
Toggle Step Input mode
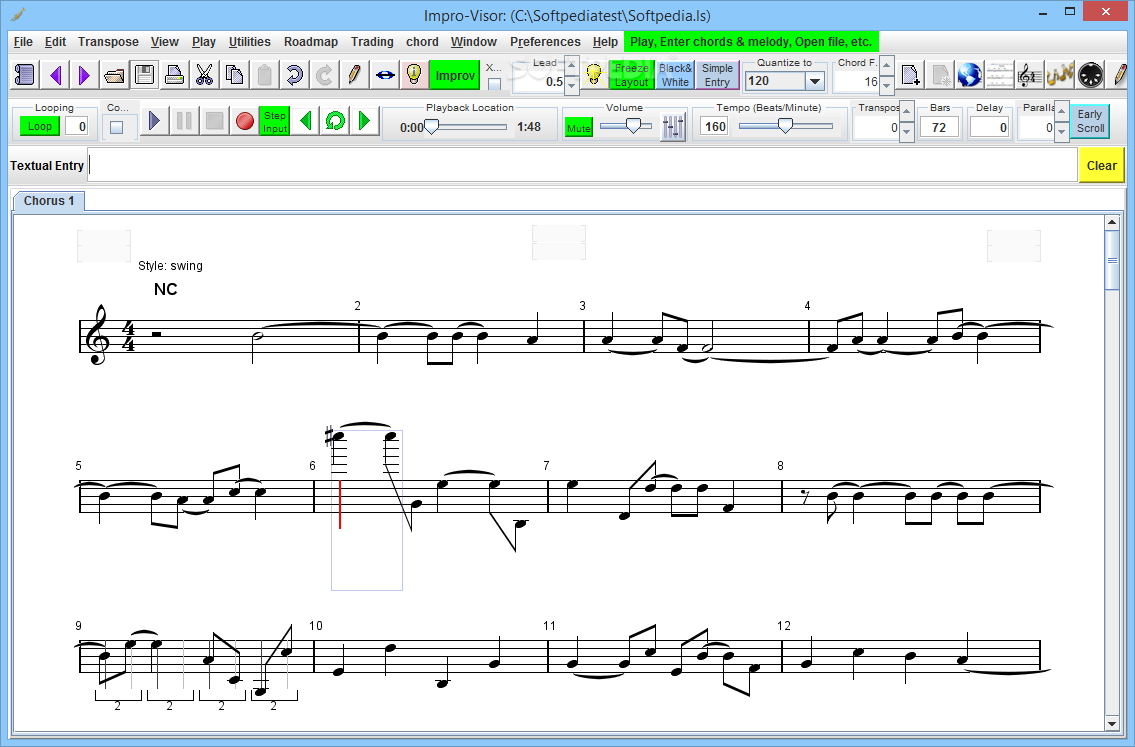(x=274, y=122)
